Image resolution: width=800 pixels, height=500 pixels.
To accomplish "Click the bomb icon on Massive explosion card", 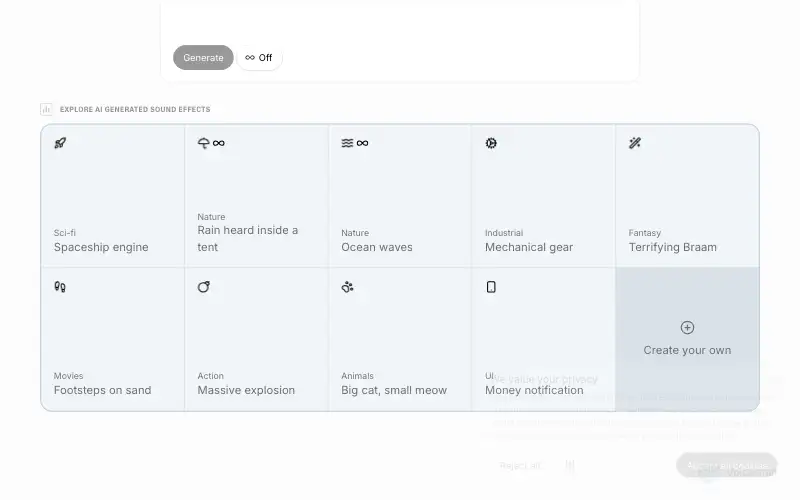I will click(x=204, y=287).
